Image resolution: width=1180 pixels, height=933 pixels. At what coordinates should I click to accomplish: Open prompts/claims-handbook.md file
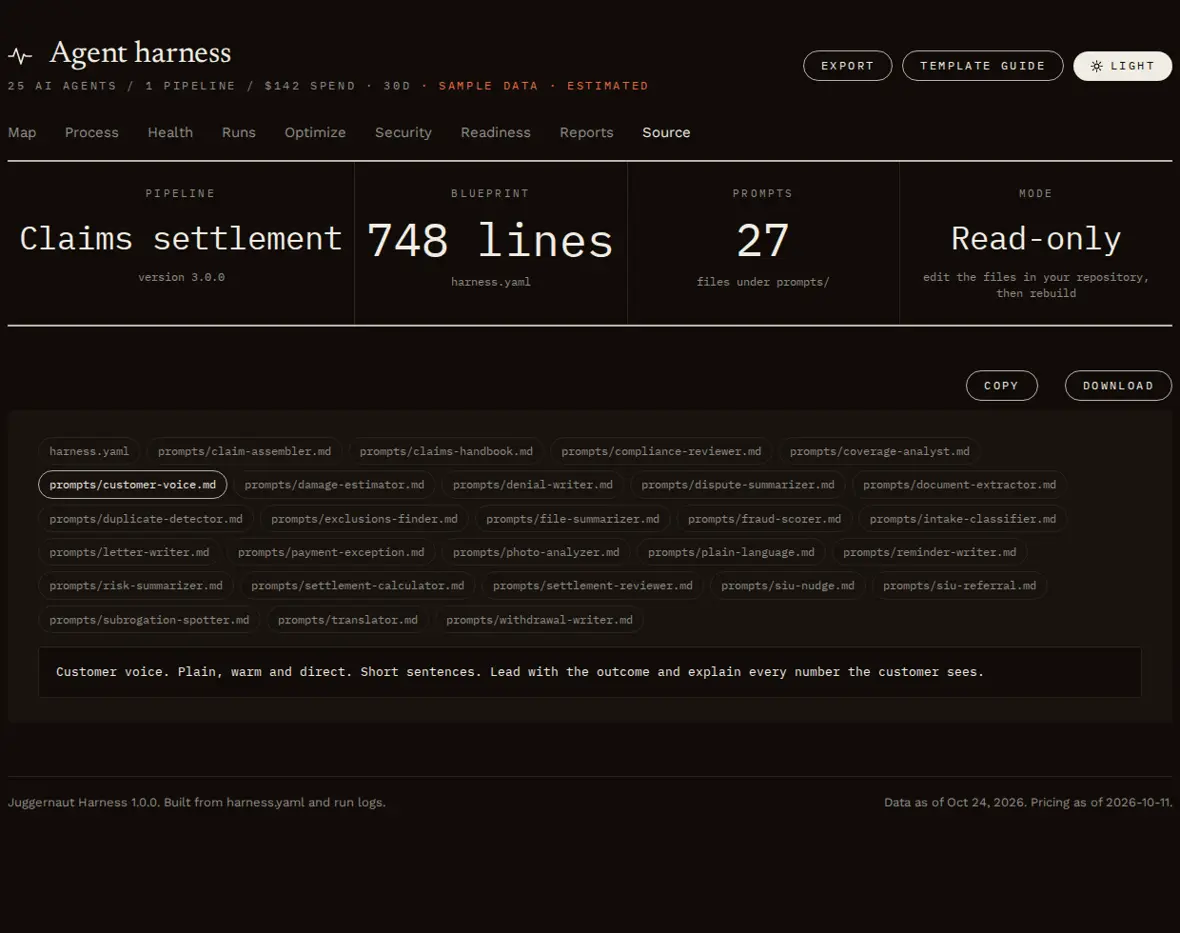(446, 451)
